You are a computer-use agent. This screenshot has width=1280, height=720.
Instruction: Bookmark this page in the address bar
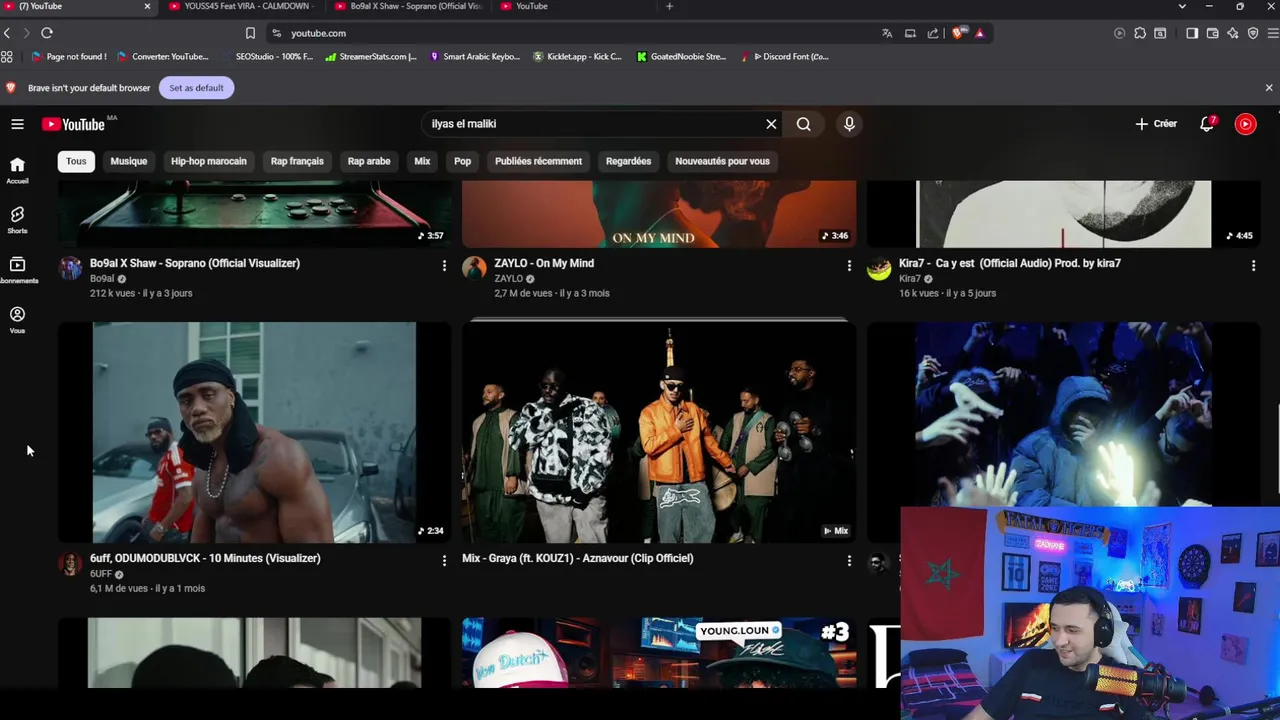[250, 33]
